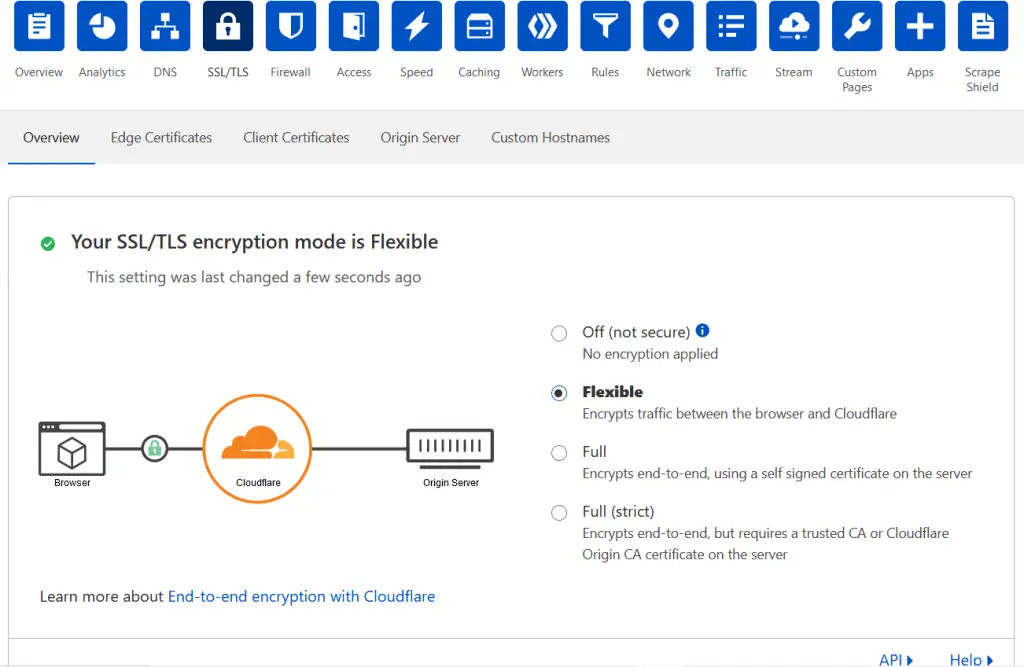This screenshot has width=1024, height=667.
Task: Expand the API section
Action: click(x=895, y=660)
